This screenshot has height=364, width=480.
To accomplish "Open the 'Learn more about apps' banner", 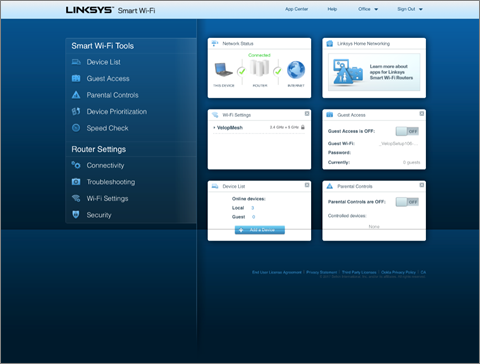I will (374, 72).
